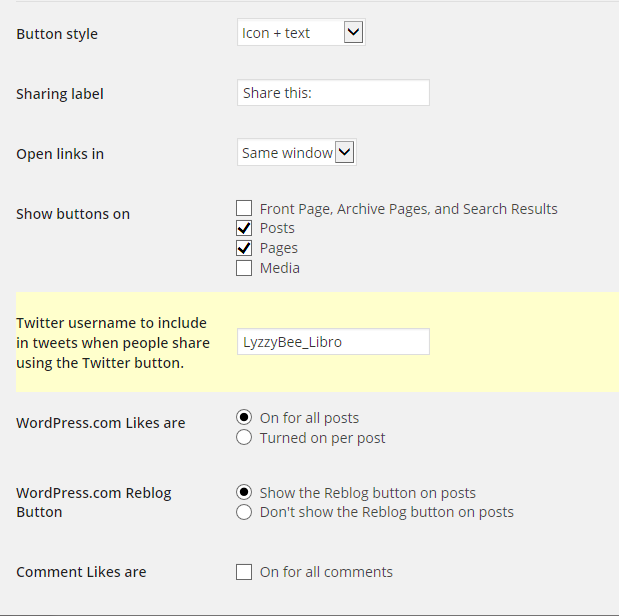Select 'Turned on per post' radio button

[x=244, y=438]
